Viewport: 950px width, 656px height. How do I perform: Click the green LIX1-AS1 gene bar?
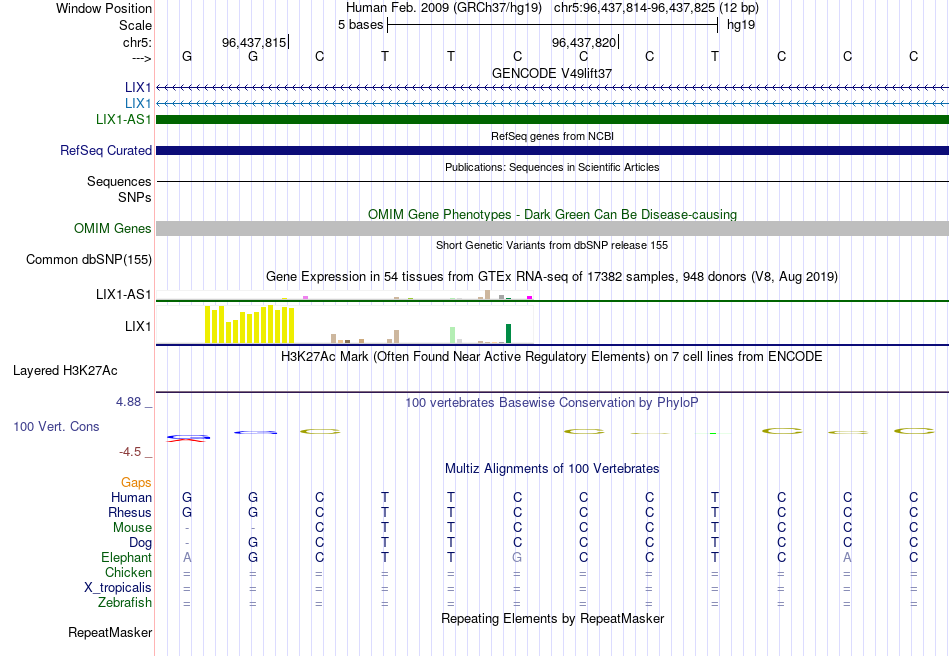[x=552, y=119]
